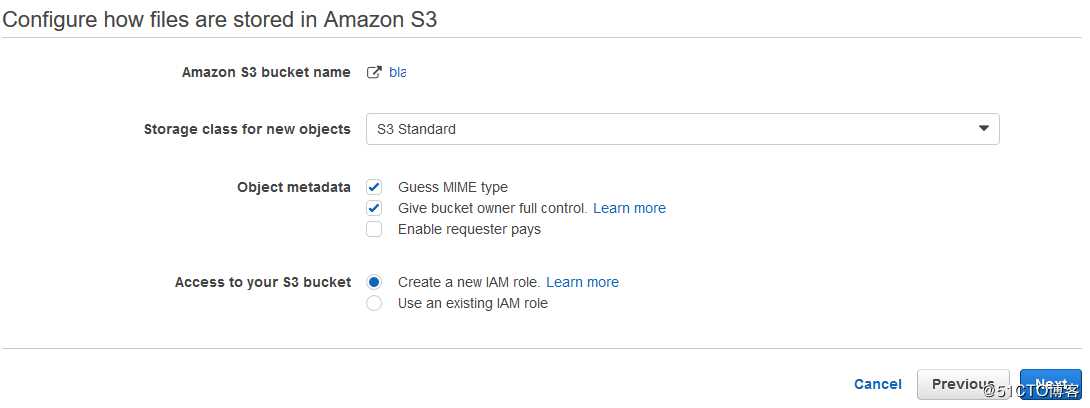Image resolution: width=1090 pixels, height=408 pixels.
Task: Click the 'Amazon S3 bucket name' label
Action: pyautogui.click(x=266, y=72)
